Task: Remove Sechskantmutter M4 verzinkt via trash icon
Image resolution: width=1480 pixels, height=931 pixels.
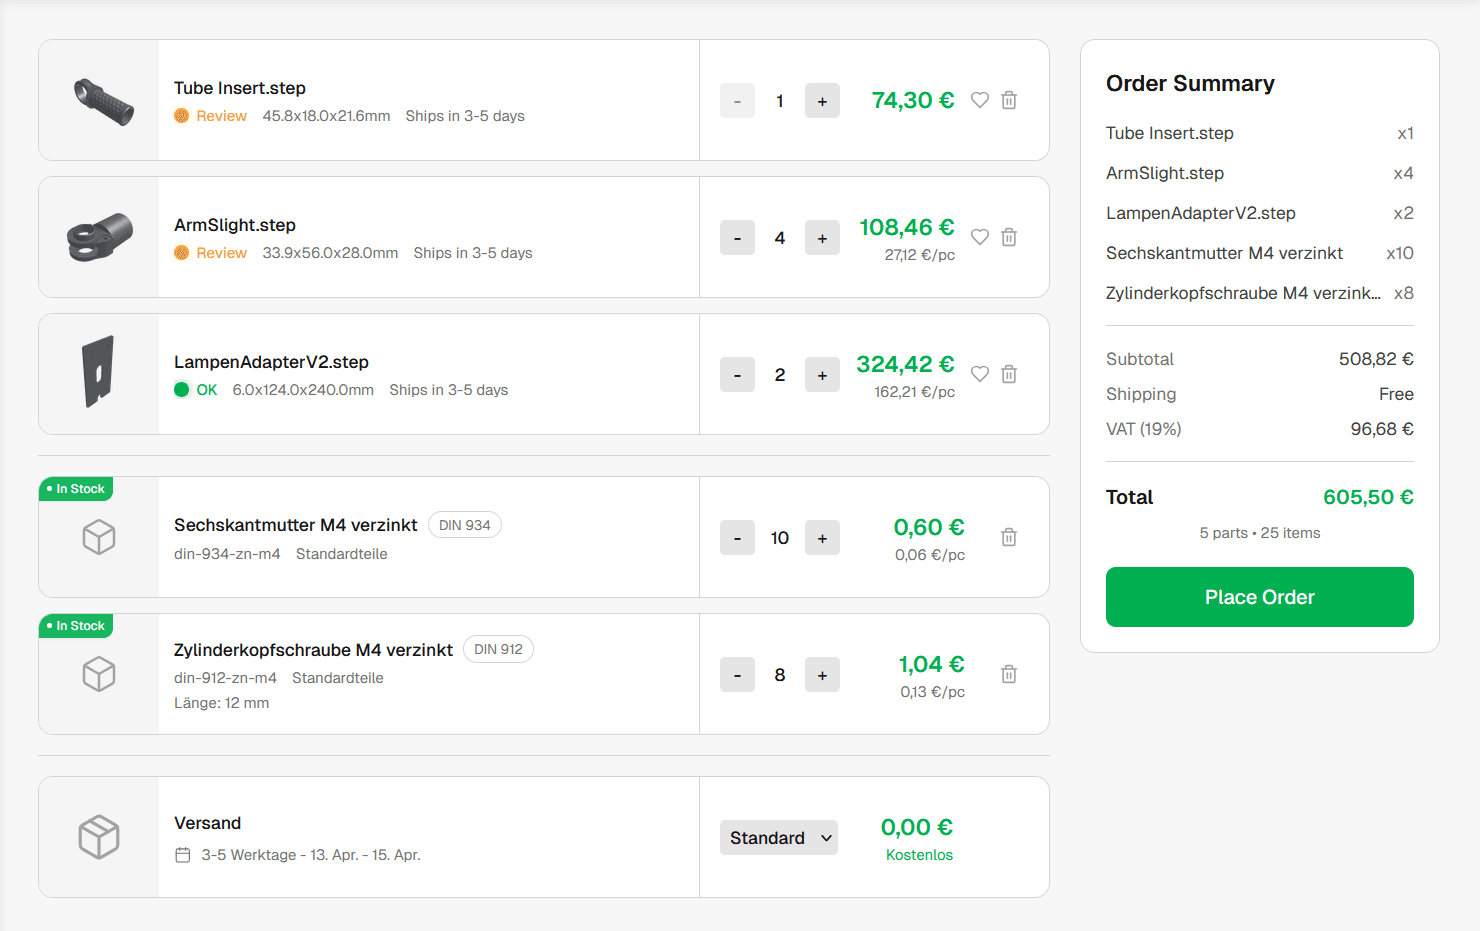Action: point(1009,537)
